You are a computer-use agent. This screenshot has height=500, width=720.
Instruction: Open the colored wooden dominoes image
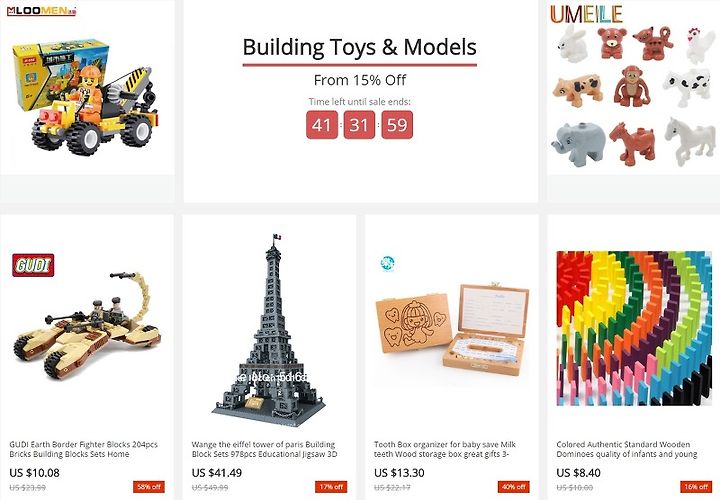tap(634, 328)
